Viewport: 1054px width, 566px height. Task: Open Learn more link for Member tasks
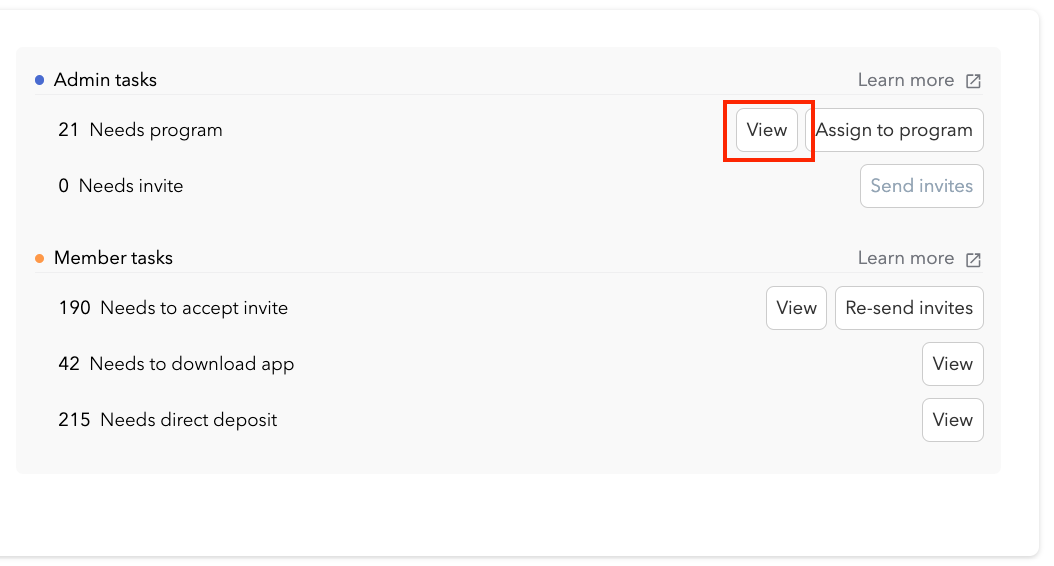[905, 258]
